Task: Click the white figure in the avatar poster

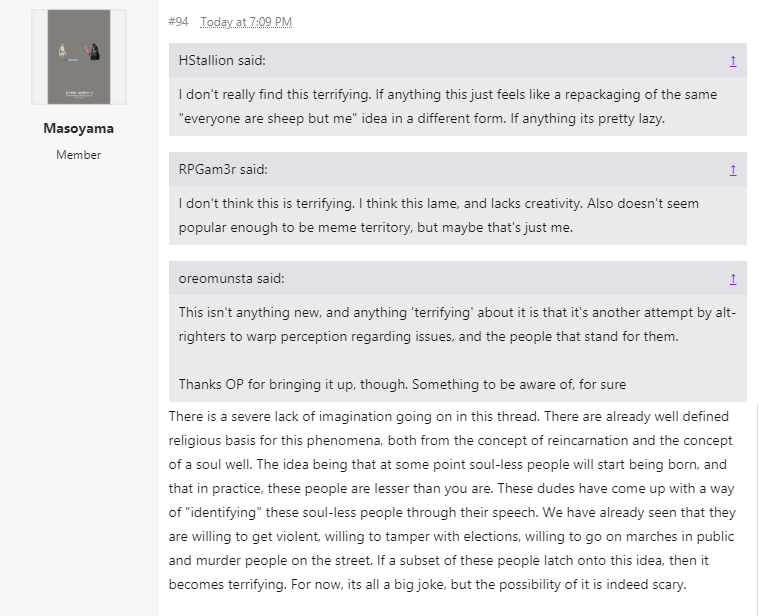Action: click(x=62, y=51)
